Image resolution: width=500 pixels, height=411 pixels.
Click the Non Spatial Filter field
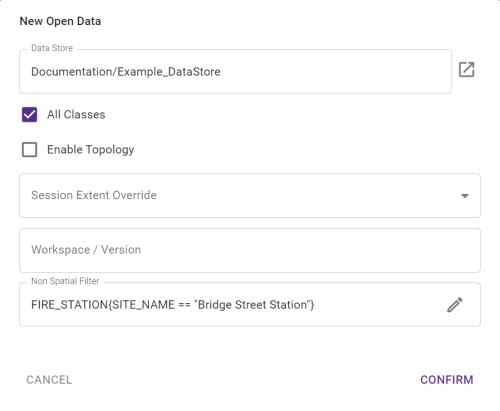click(x=250, y=305)
